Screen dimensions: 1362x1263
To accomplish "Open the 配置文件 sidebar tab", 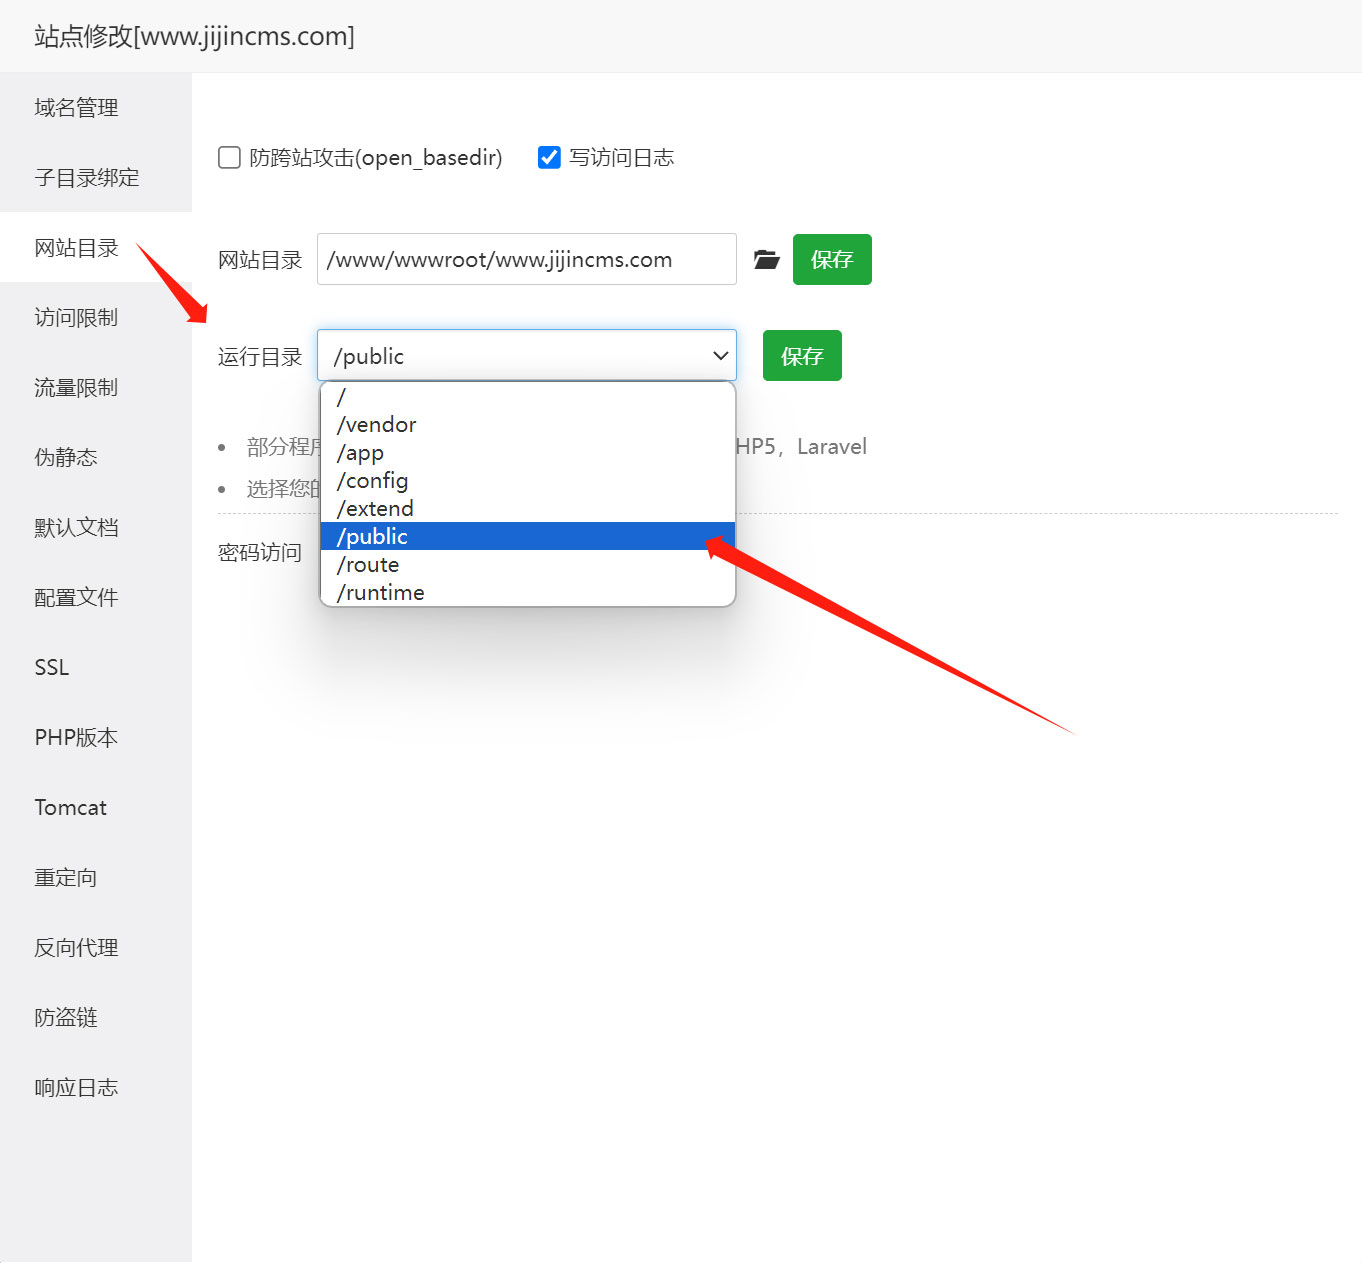I will tap(96, 597).
